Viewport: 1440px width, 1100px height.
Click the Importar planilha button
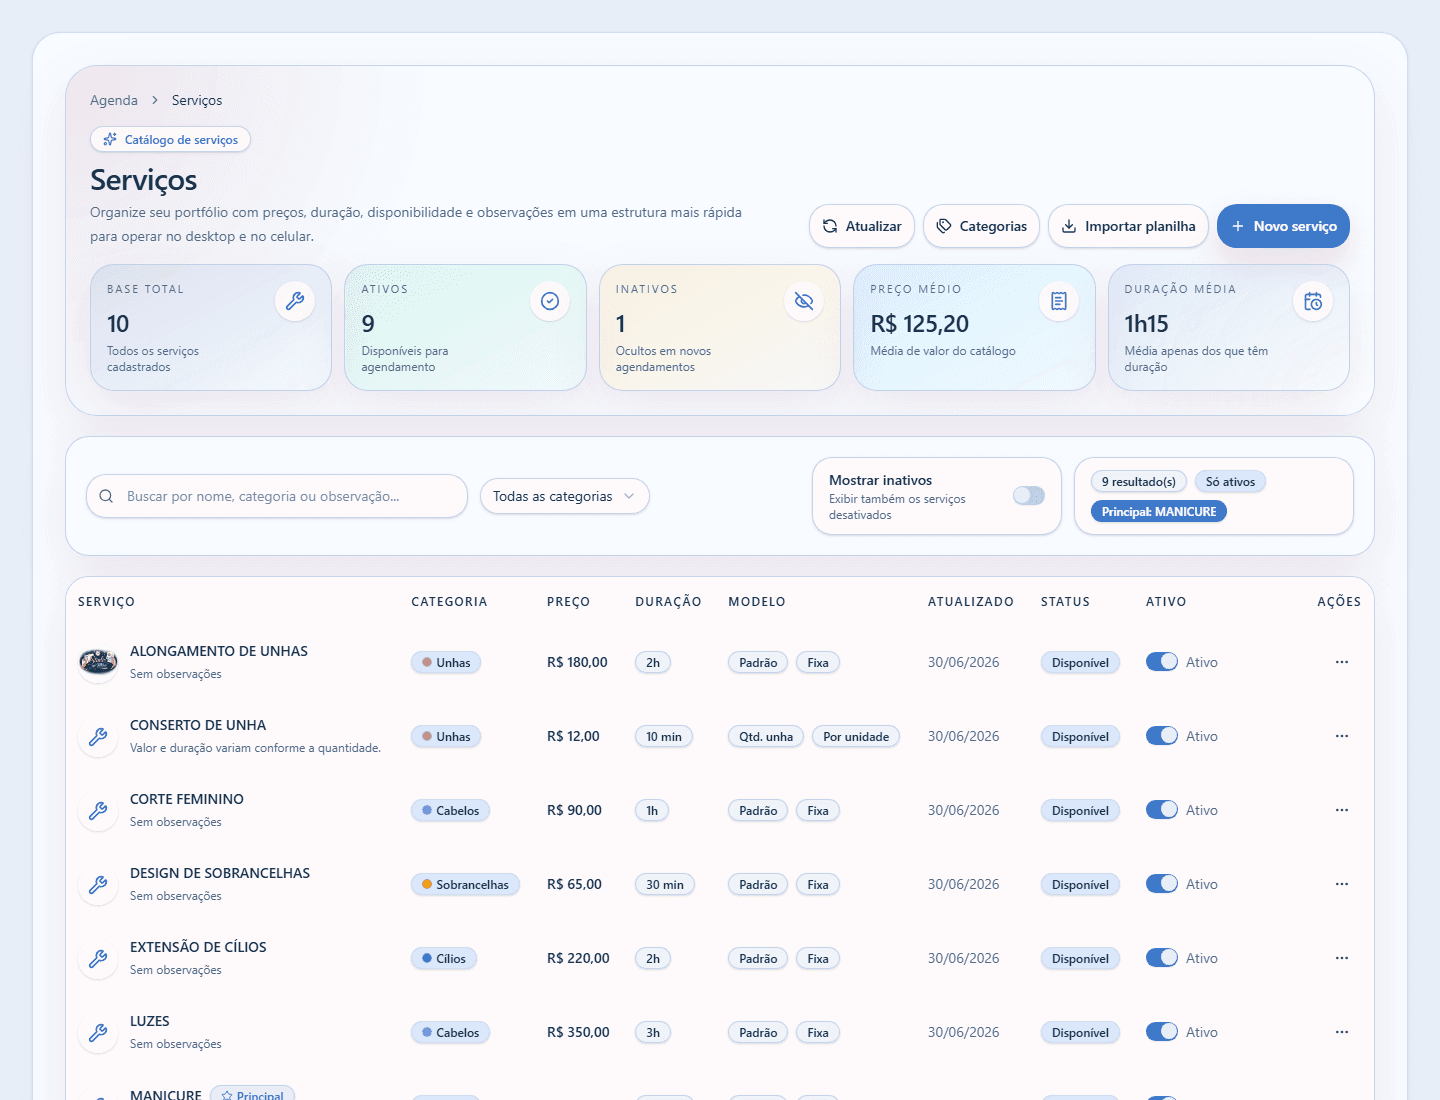[x=1128, y=226]
